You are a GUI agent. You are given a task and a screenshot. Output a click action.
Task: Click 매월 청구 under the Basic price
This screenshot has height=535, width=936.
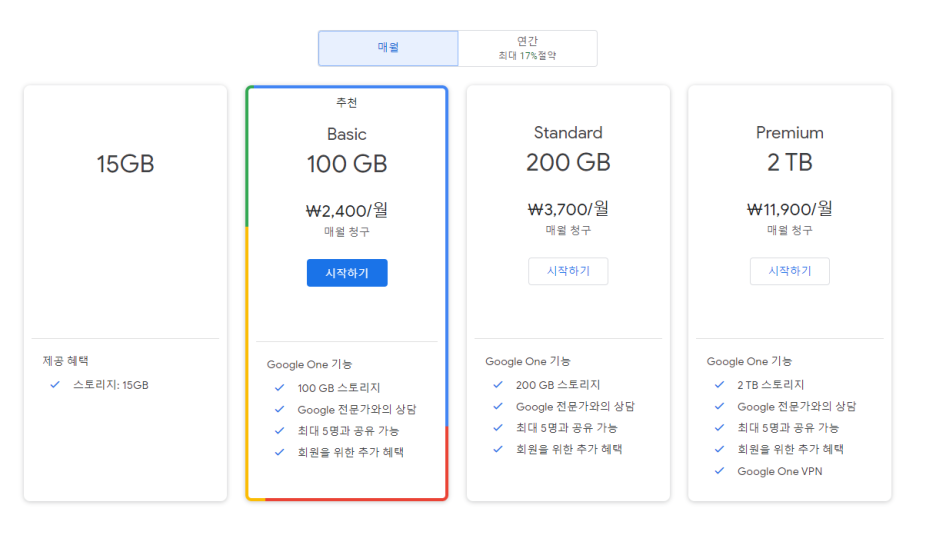[347, 232]
